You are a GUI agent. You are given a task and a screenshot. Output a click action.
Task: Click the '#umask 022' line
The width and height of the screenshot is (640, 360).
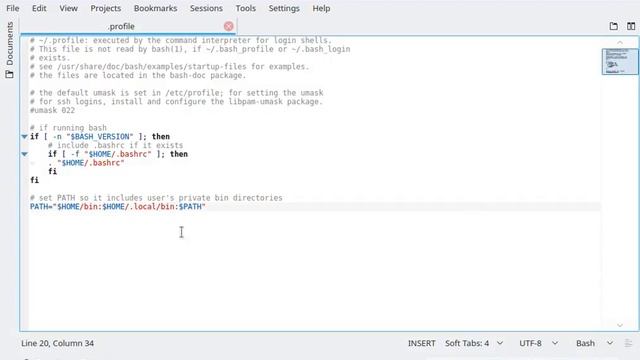tap(52, 110)
